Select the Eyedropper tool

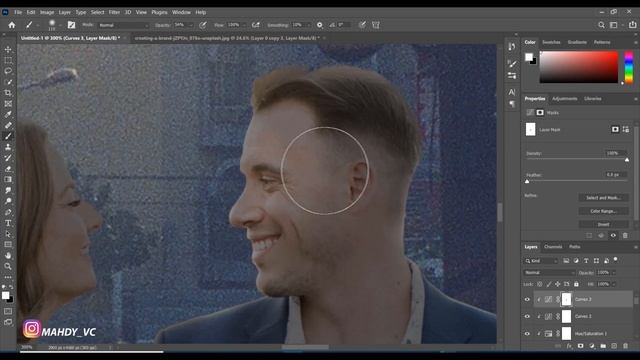[8, 114]
